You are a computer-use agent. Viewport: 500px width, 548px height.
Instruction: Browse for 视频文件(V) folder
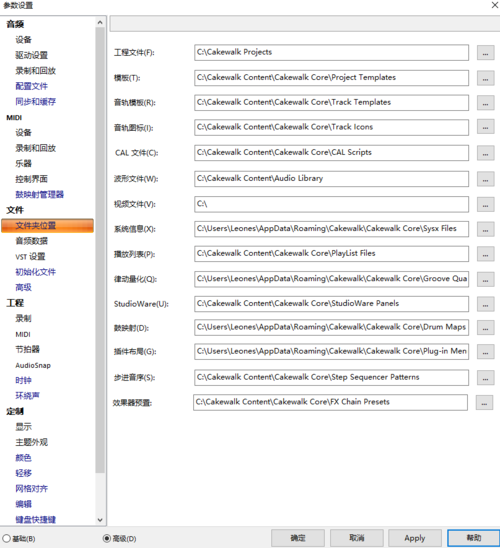click(485, 204)
